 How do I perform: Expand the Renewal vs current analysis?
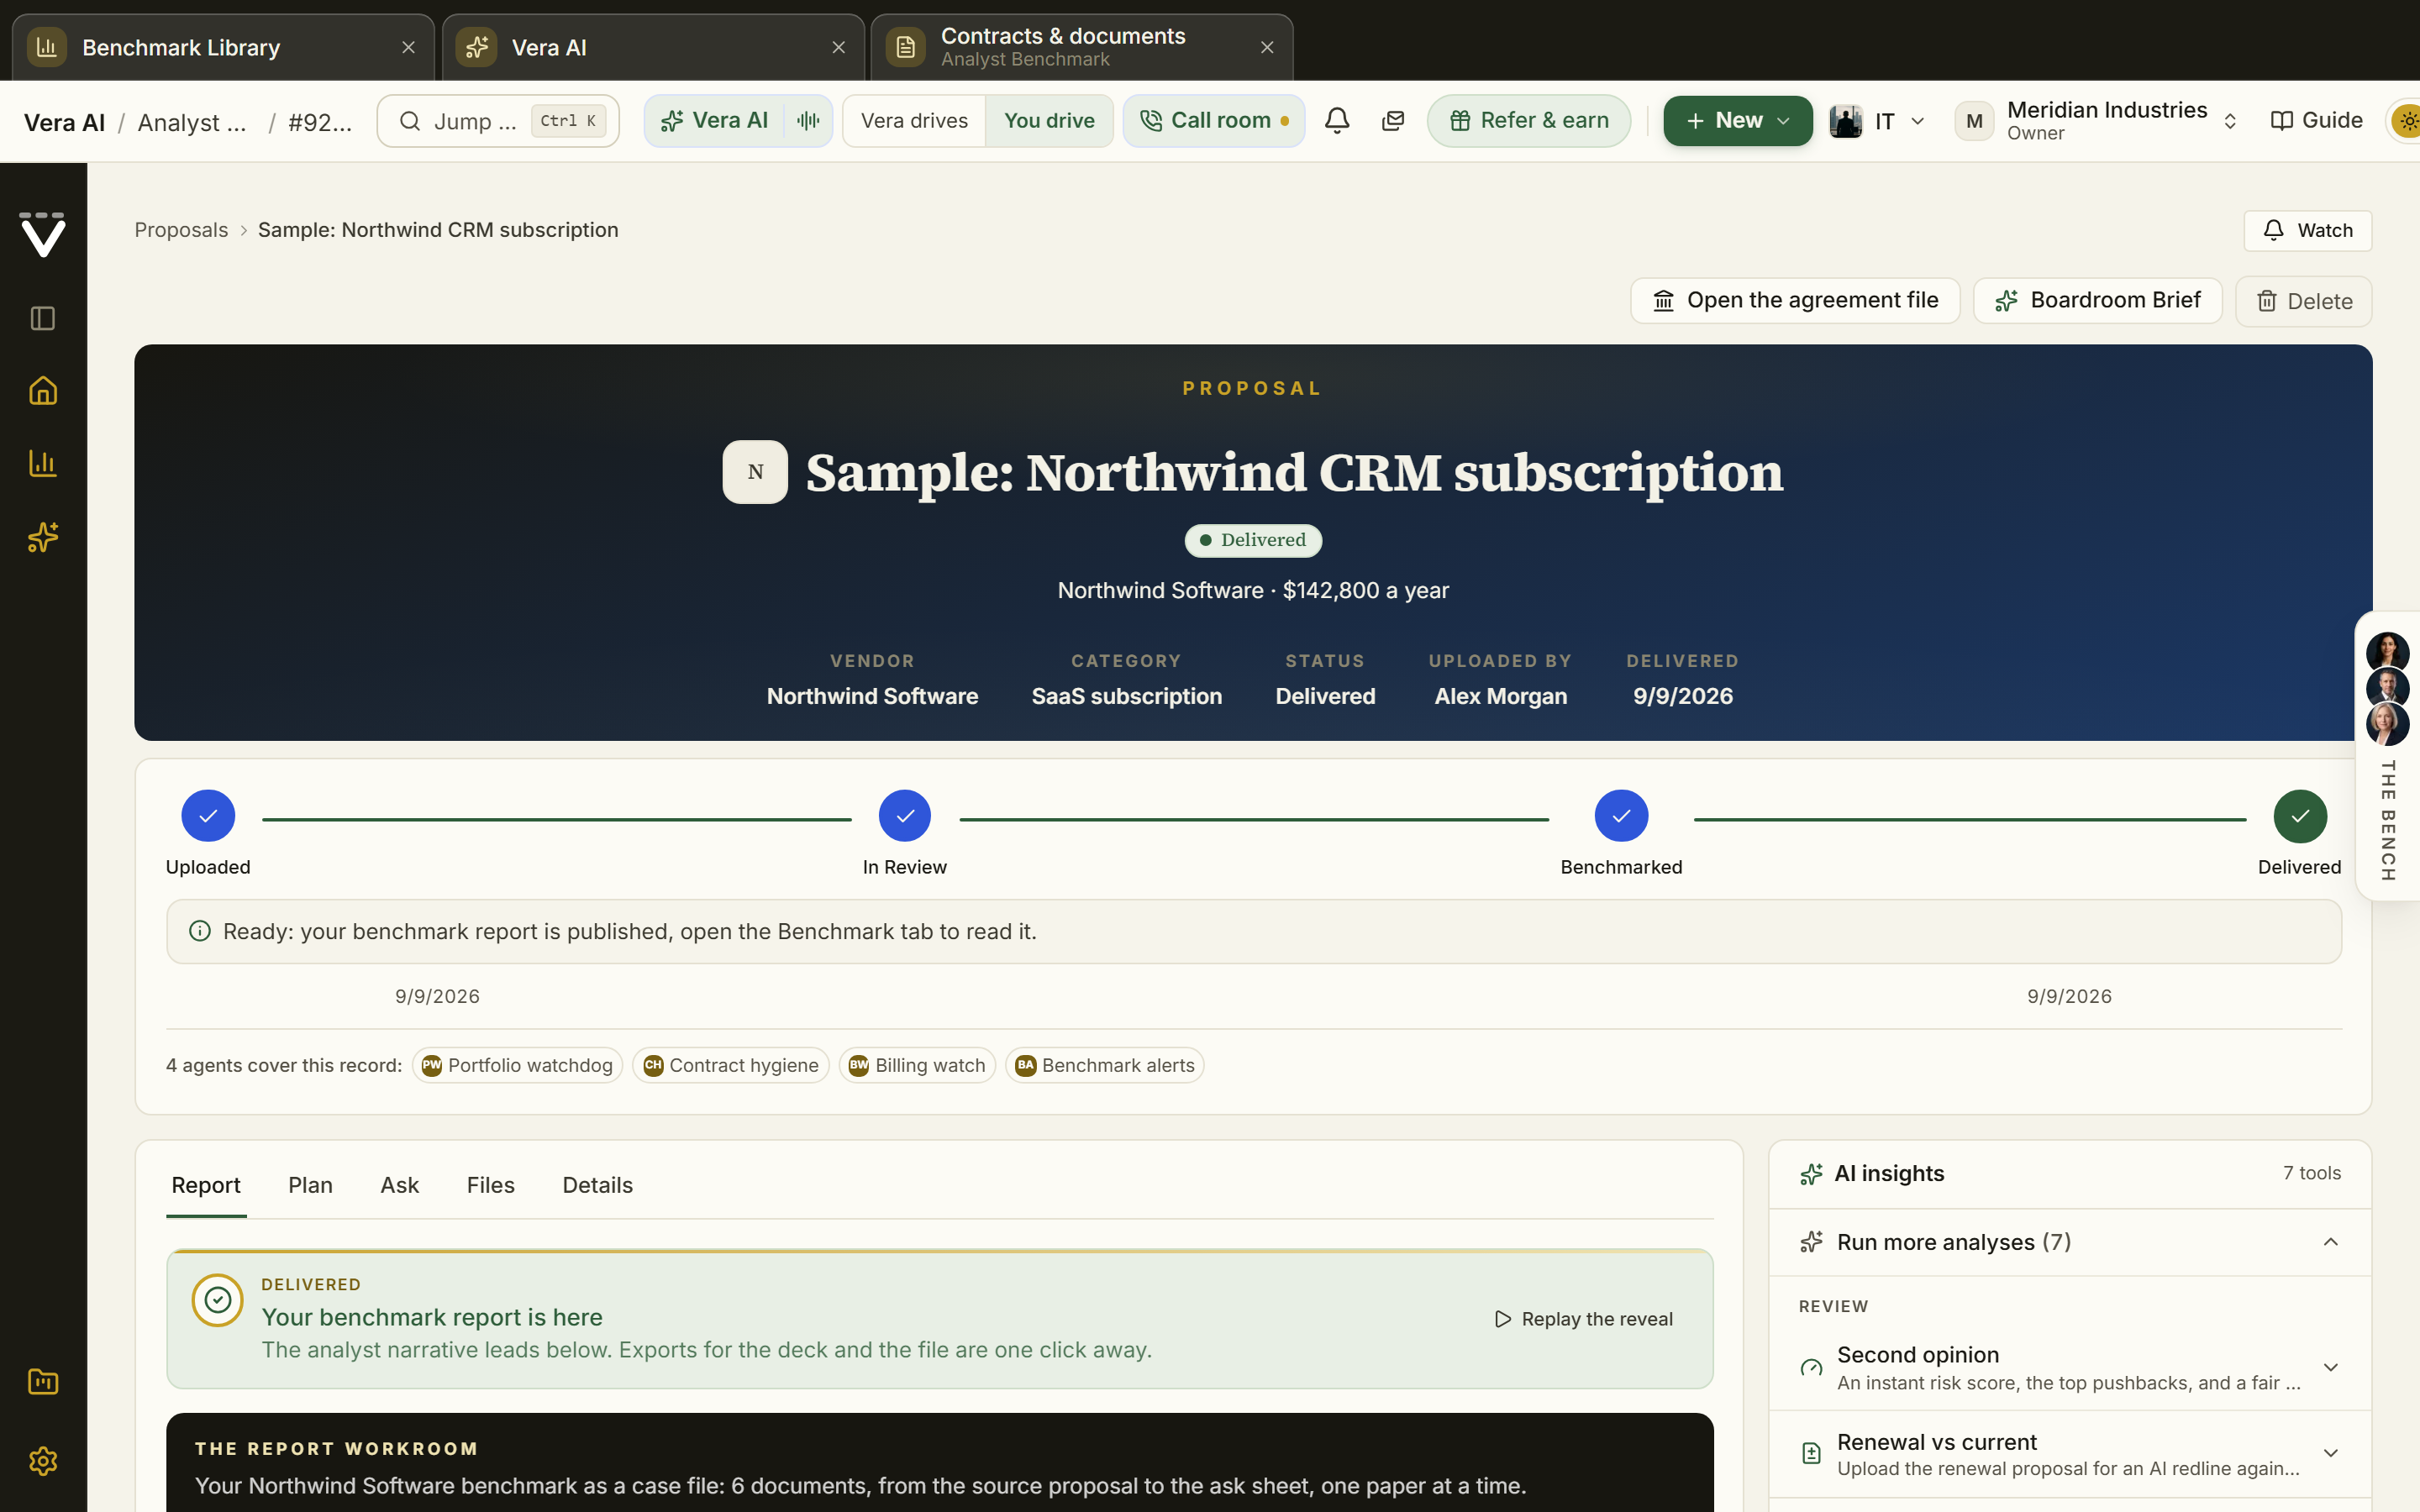pos(2070,1454)
